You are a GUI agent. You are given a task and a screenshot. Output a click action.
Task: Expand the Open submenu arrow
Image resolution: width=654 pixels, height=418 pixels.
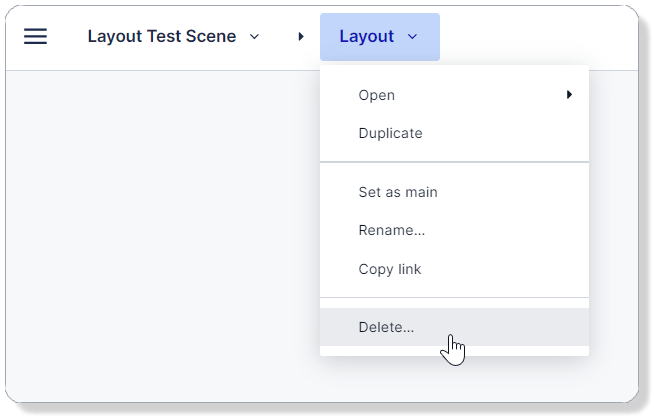(569, 95)
